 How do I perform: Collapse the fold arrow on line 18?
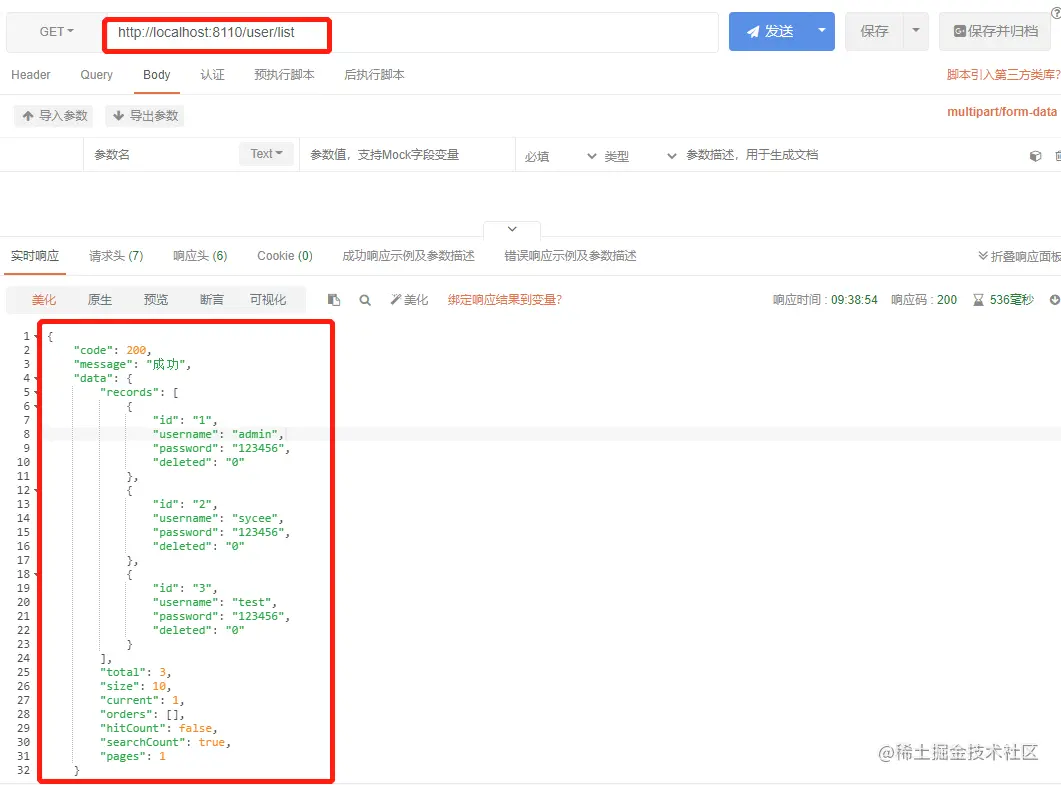tap(36, 574)
